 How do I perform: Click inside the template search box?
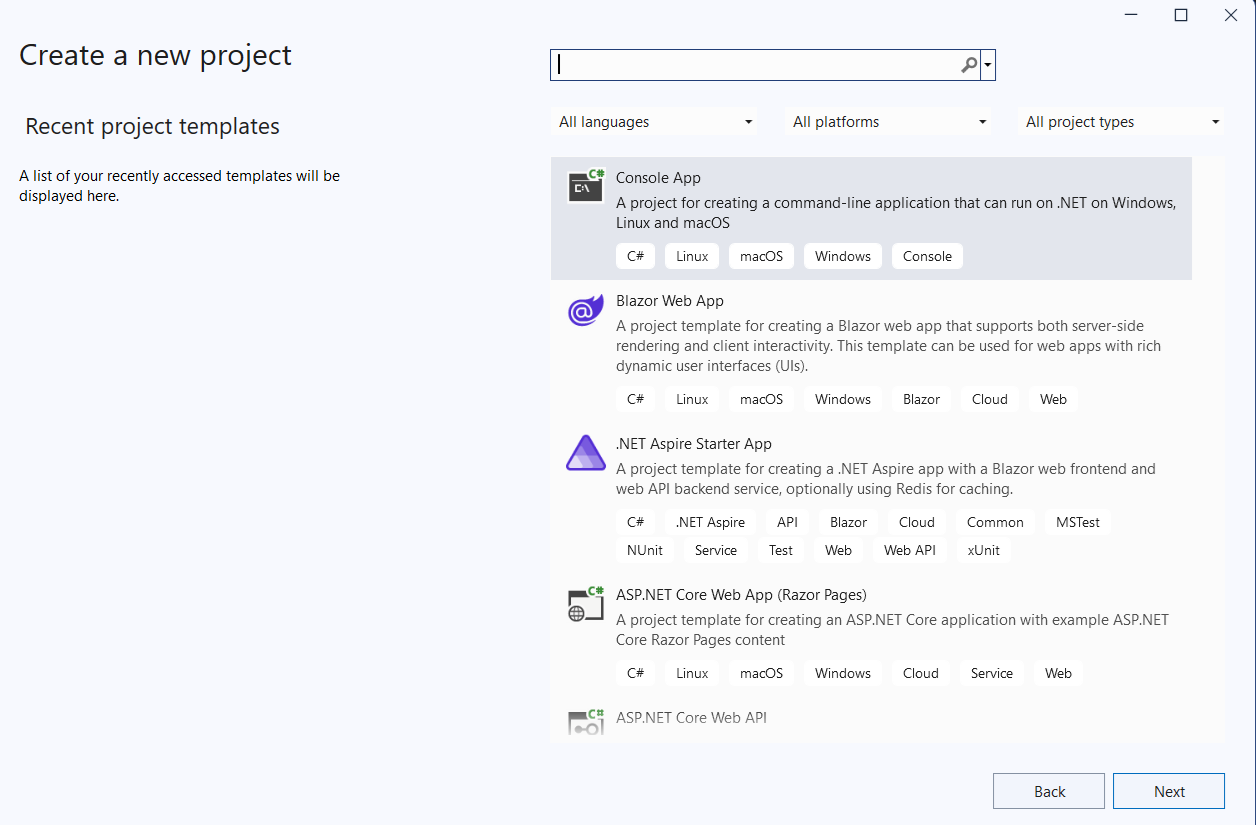pos(760,64)
